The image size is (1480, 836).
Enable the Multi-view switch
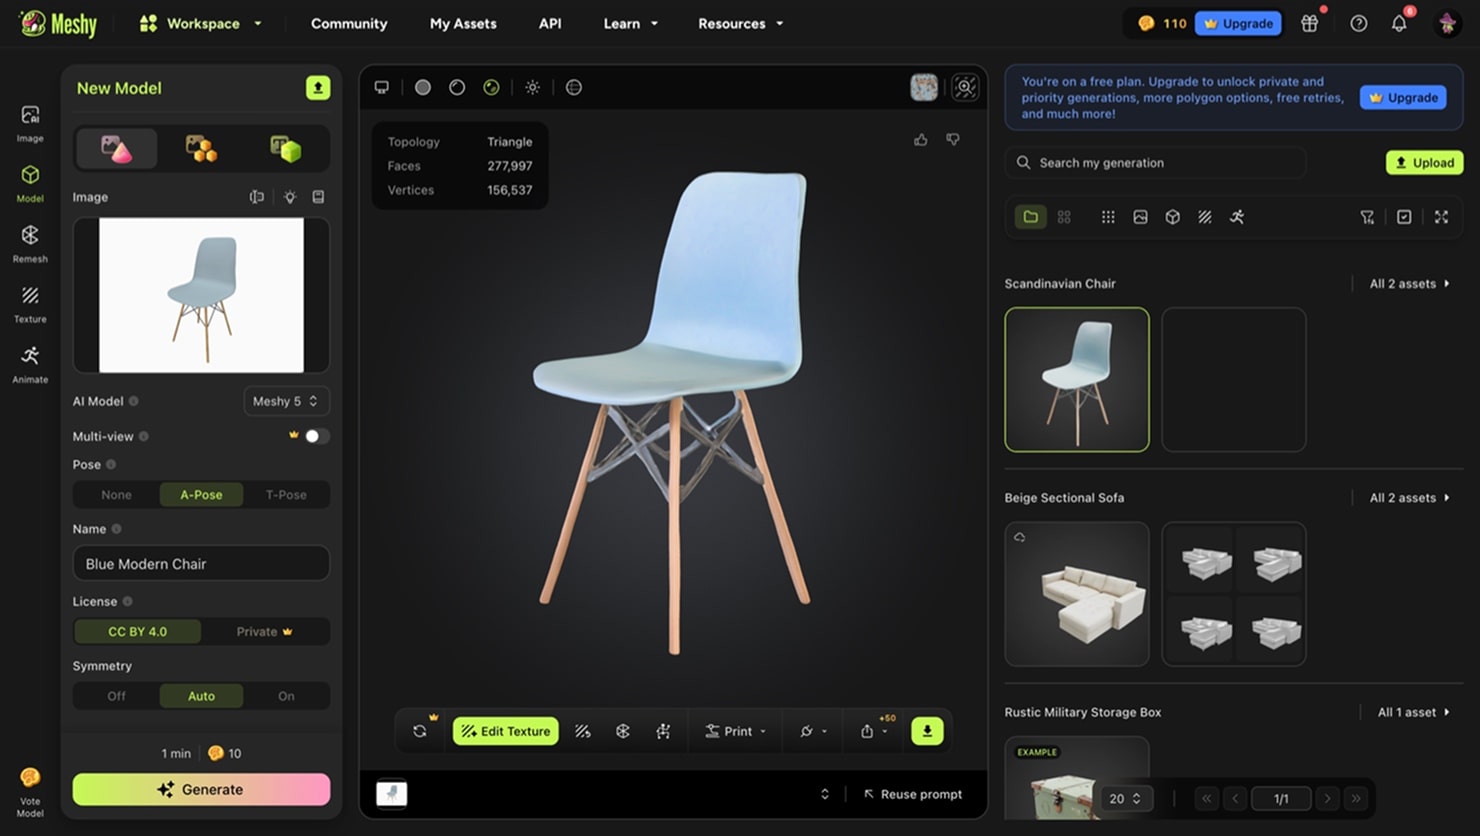(x=314, y=436)
